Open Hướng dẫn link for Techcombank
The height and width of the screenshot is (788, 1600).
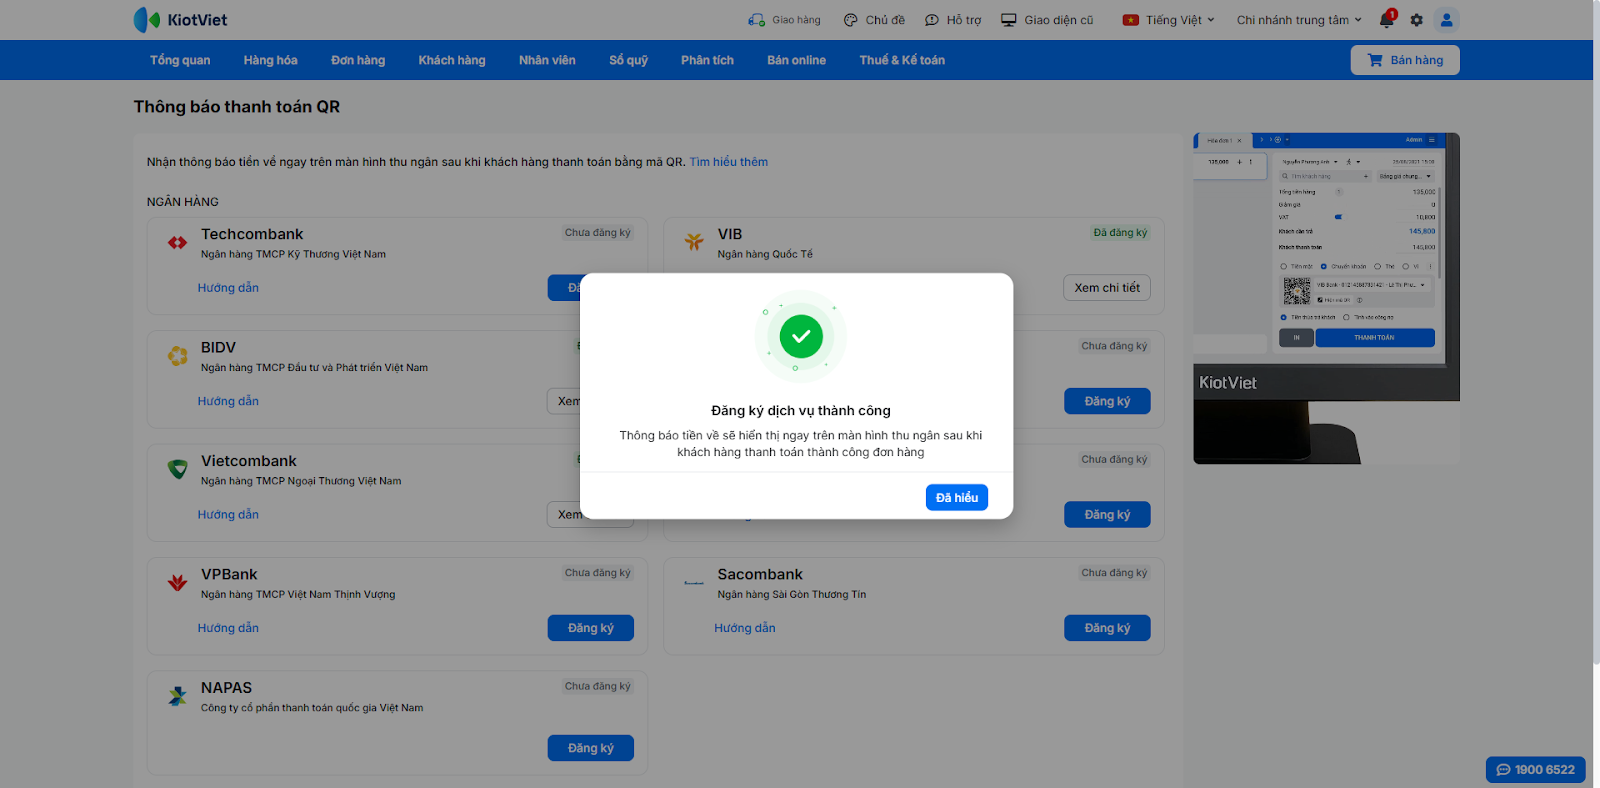(x=228, y=288)
